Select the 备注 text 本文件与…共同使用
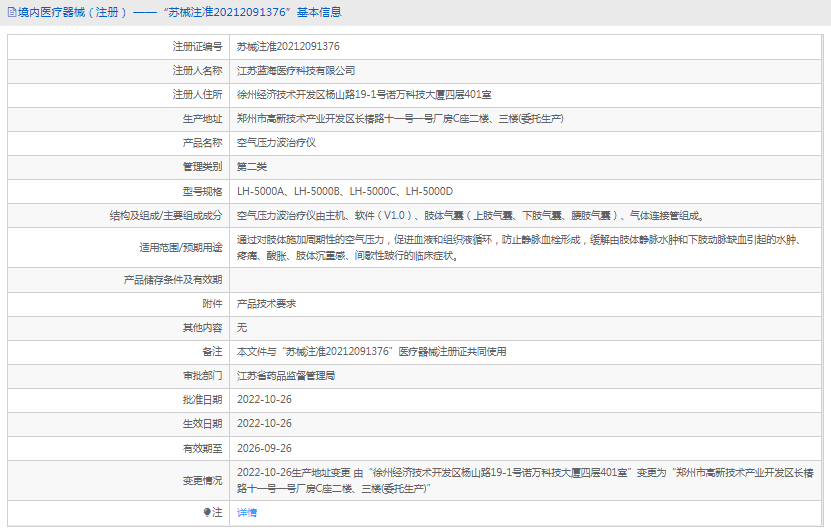Image resolution: width=831 pixels, height=531 pixels. (x=372, y=351)
